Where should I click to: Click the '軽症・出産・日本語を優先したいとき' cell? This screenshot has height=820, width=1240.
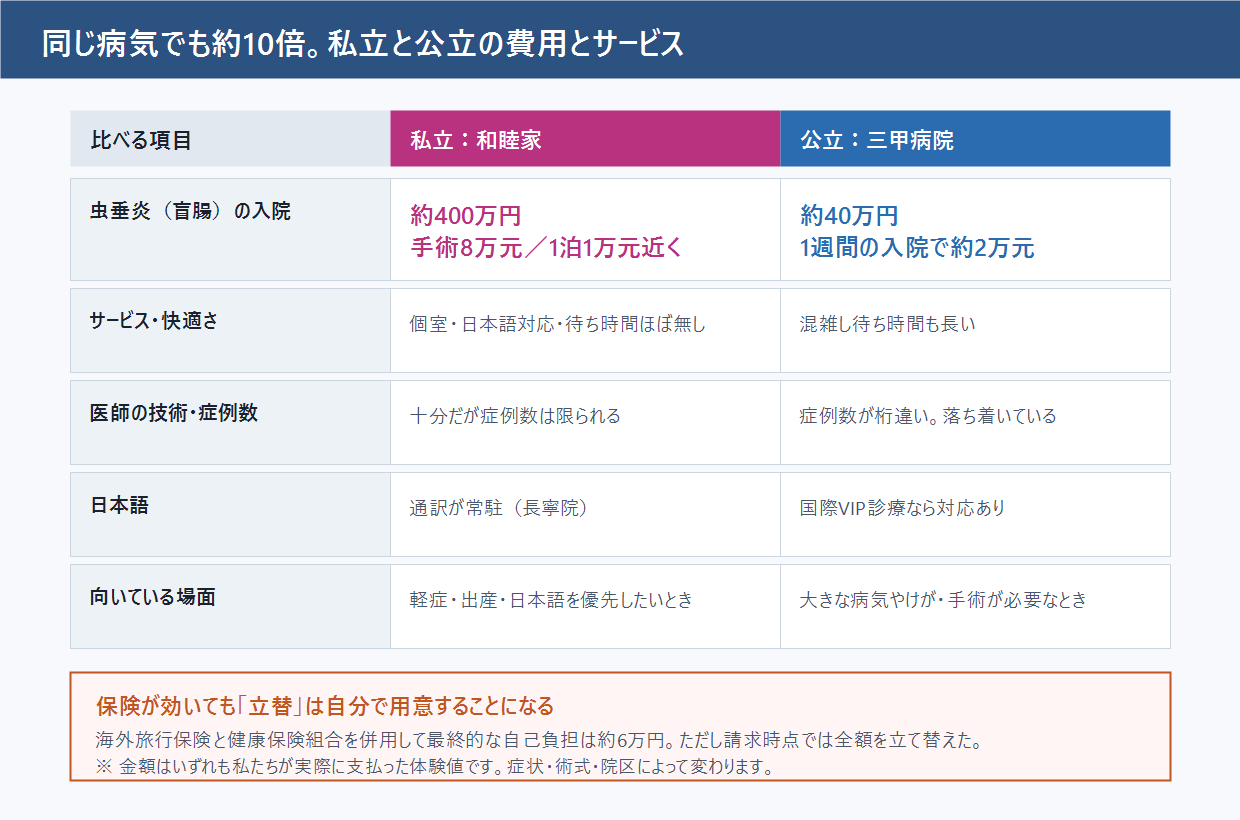point(585,606)
